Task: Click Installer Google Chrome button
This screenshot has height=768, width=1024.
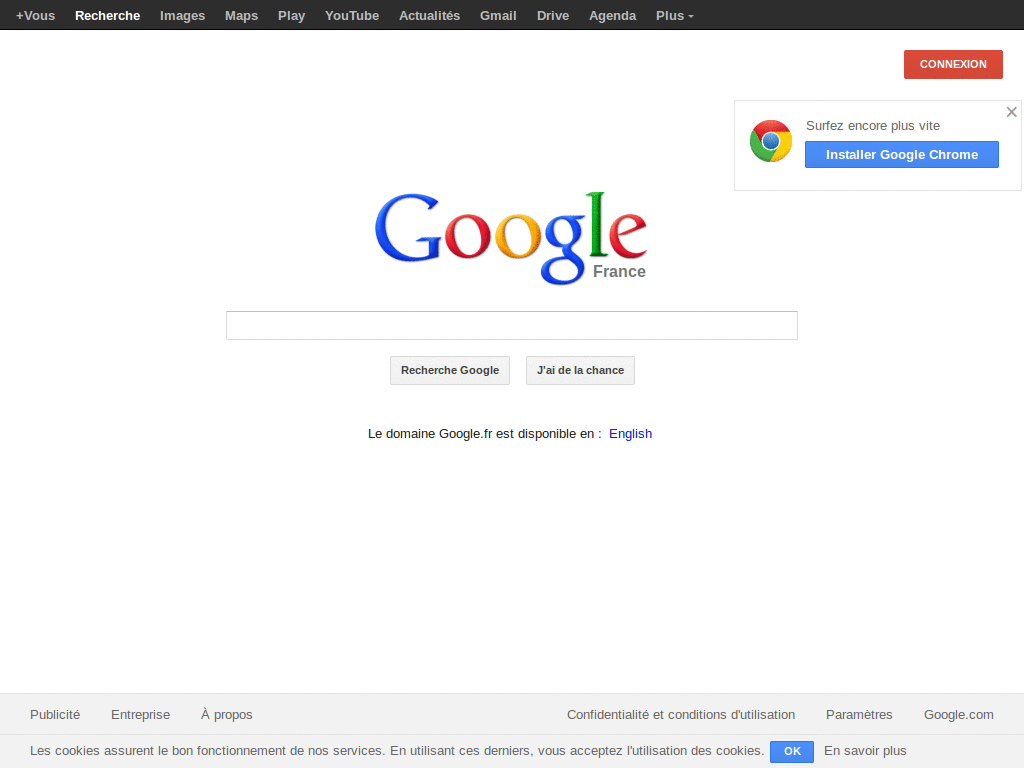Action: (x=901, y=155)
